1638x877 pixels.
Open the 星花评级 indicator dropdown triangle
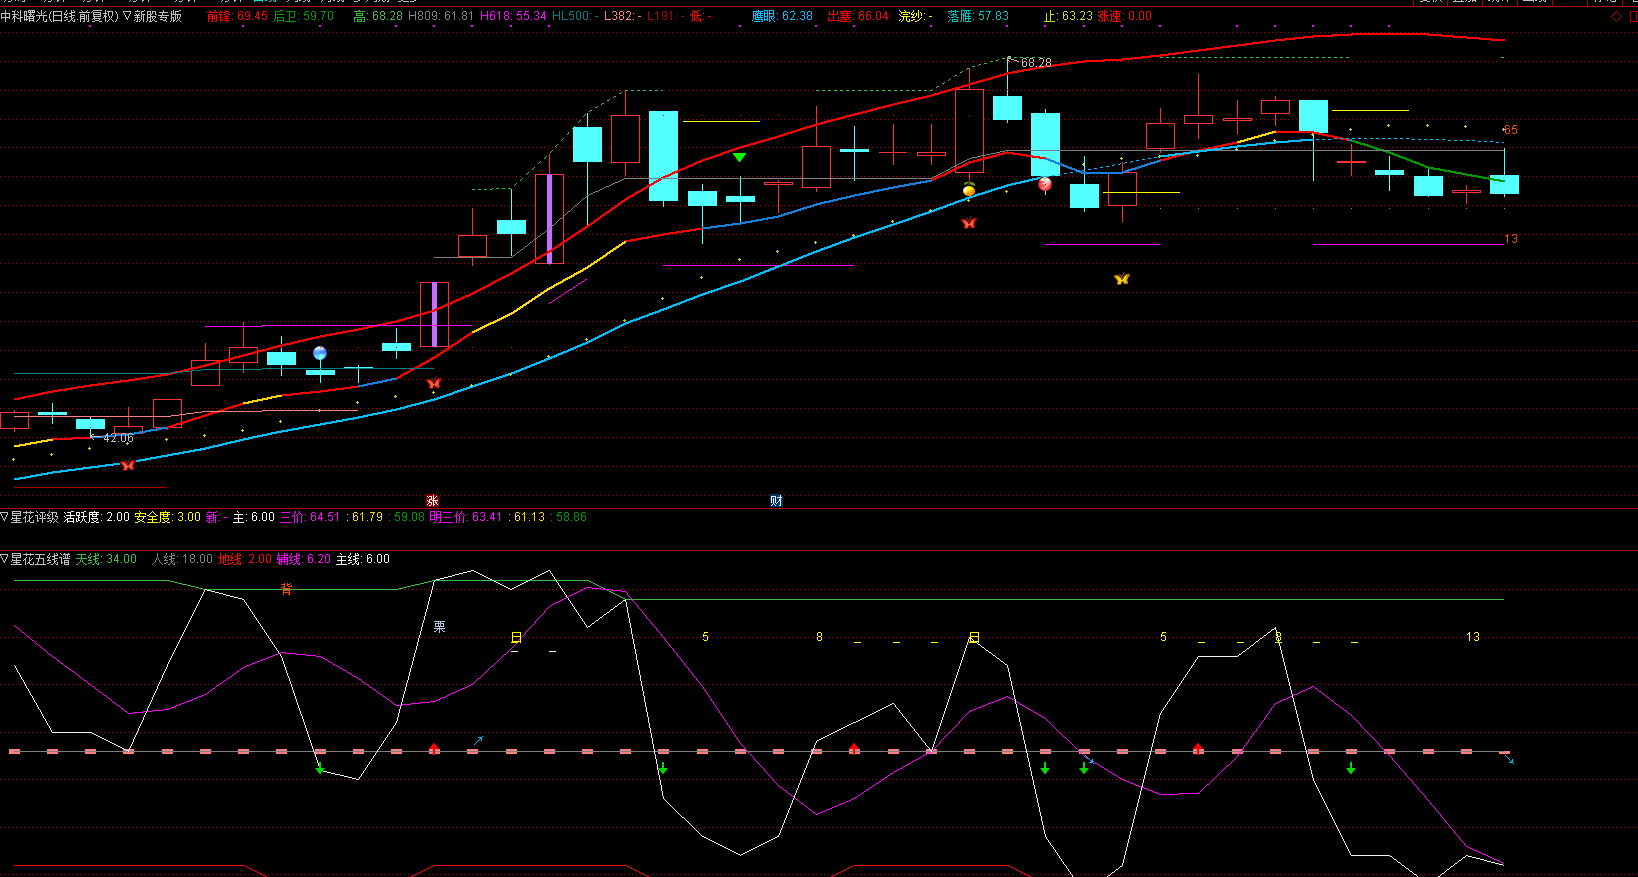(x=5, y=517)
